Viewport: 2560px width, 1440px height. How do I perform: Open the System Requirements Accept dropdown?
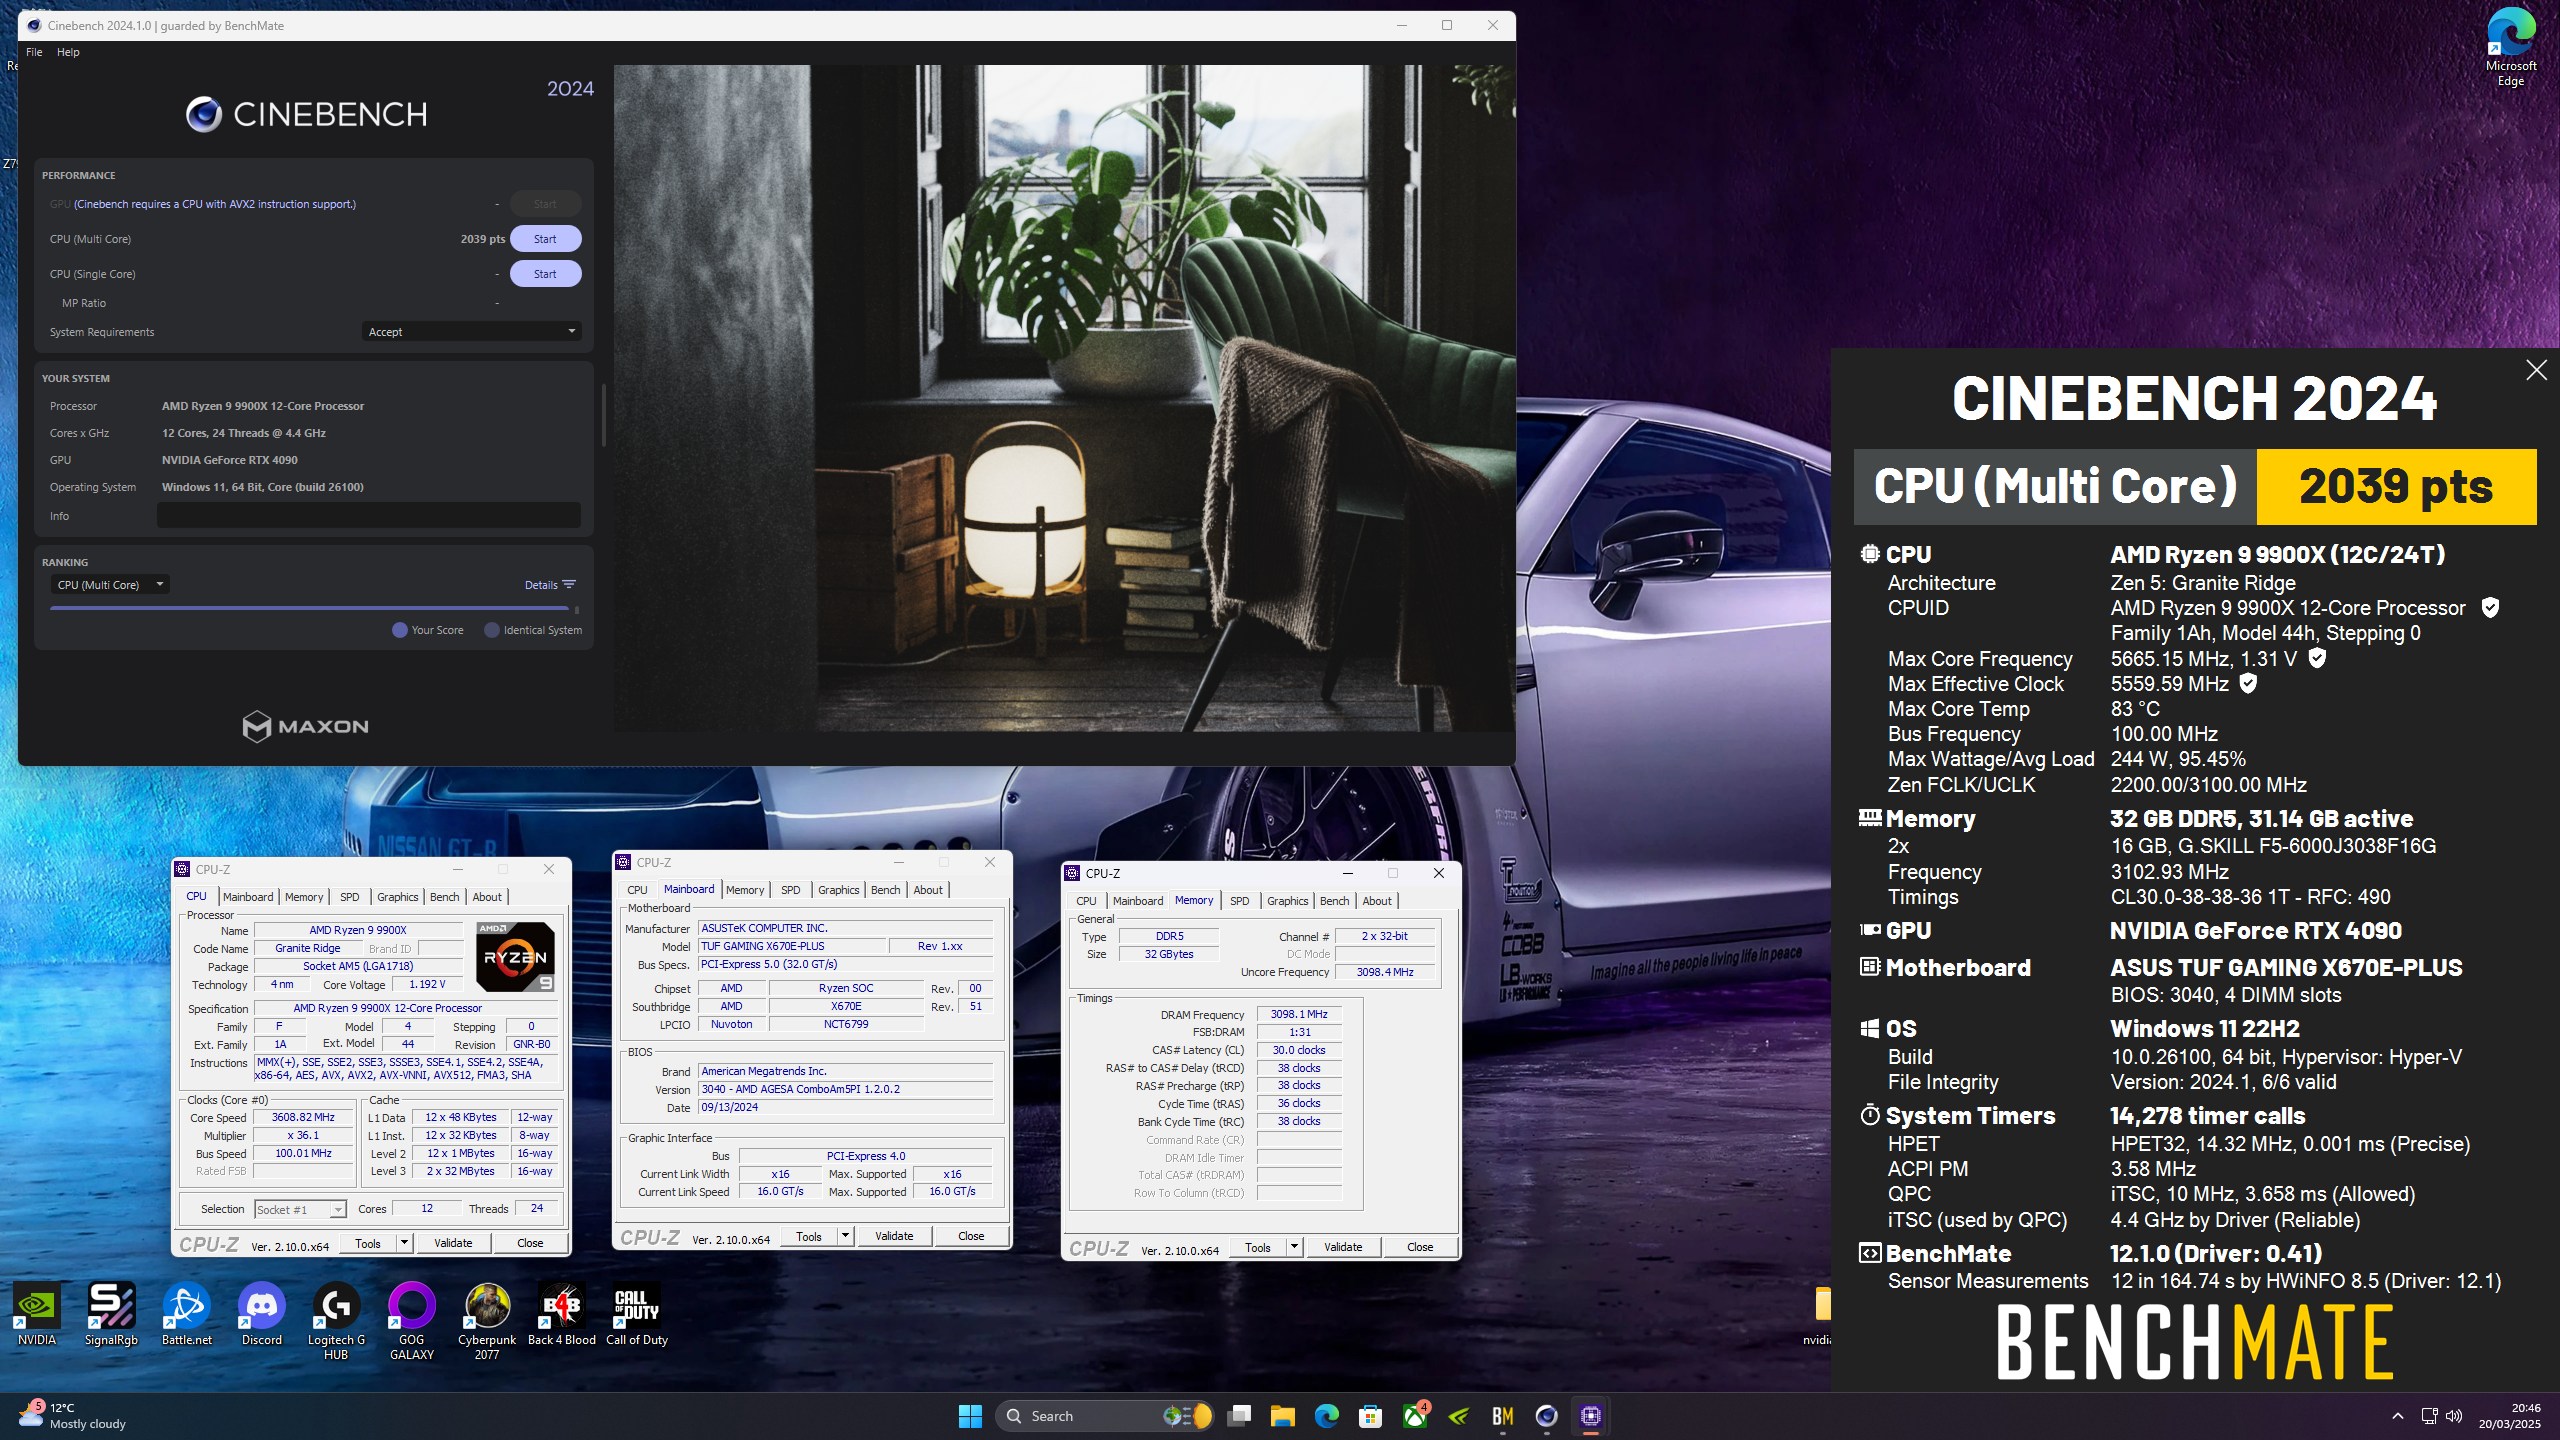pyautogui.click(x=471, y=332)
